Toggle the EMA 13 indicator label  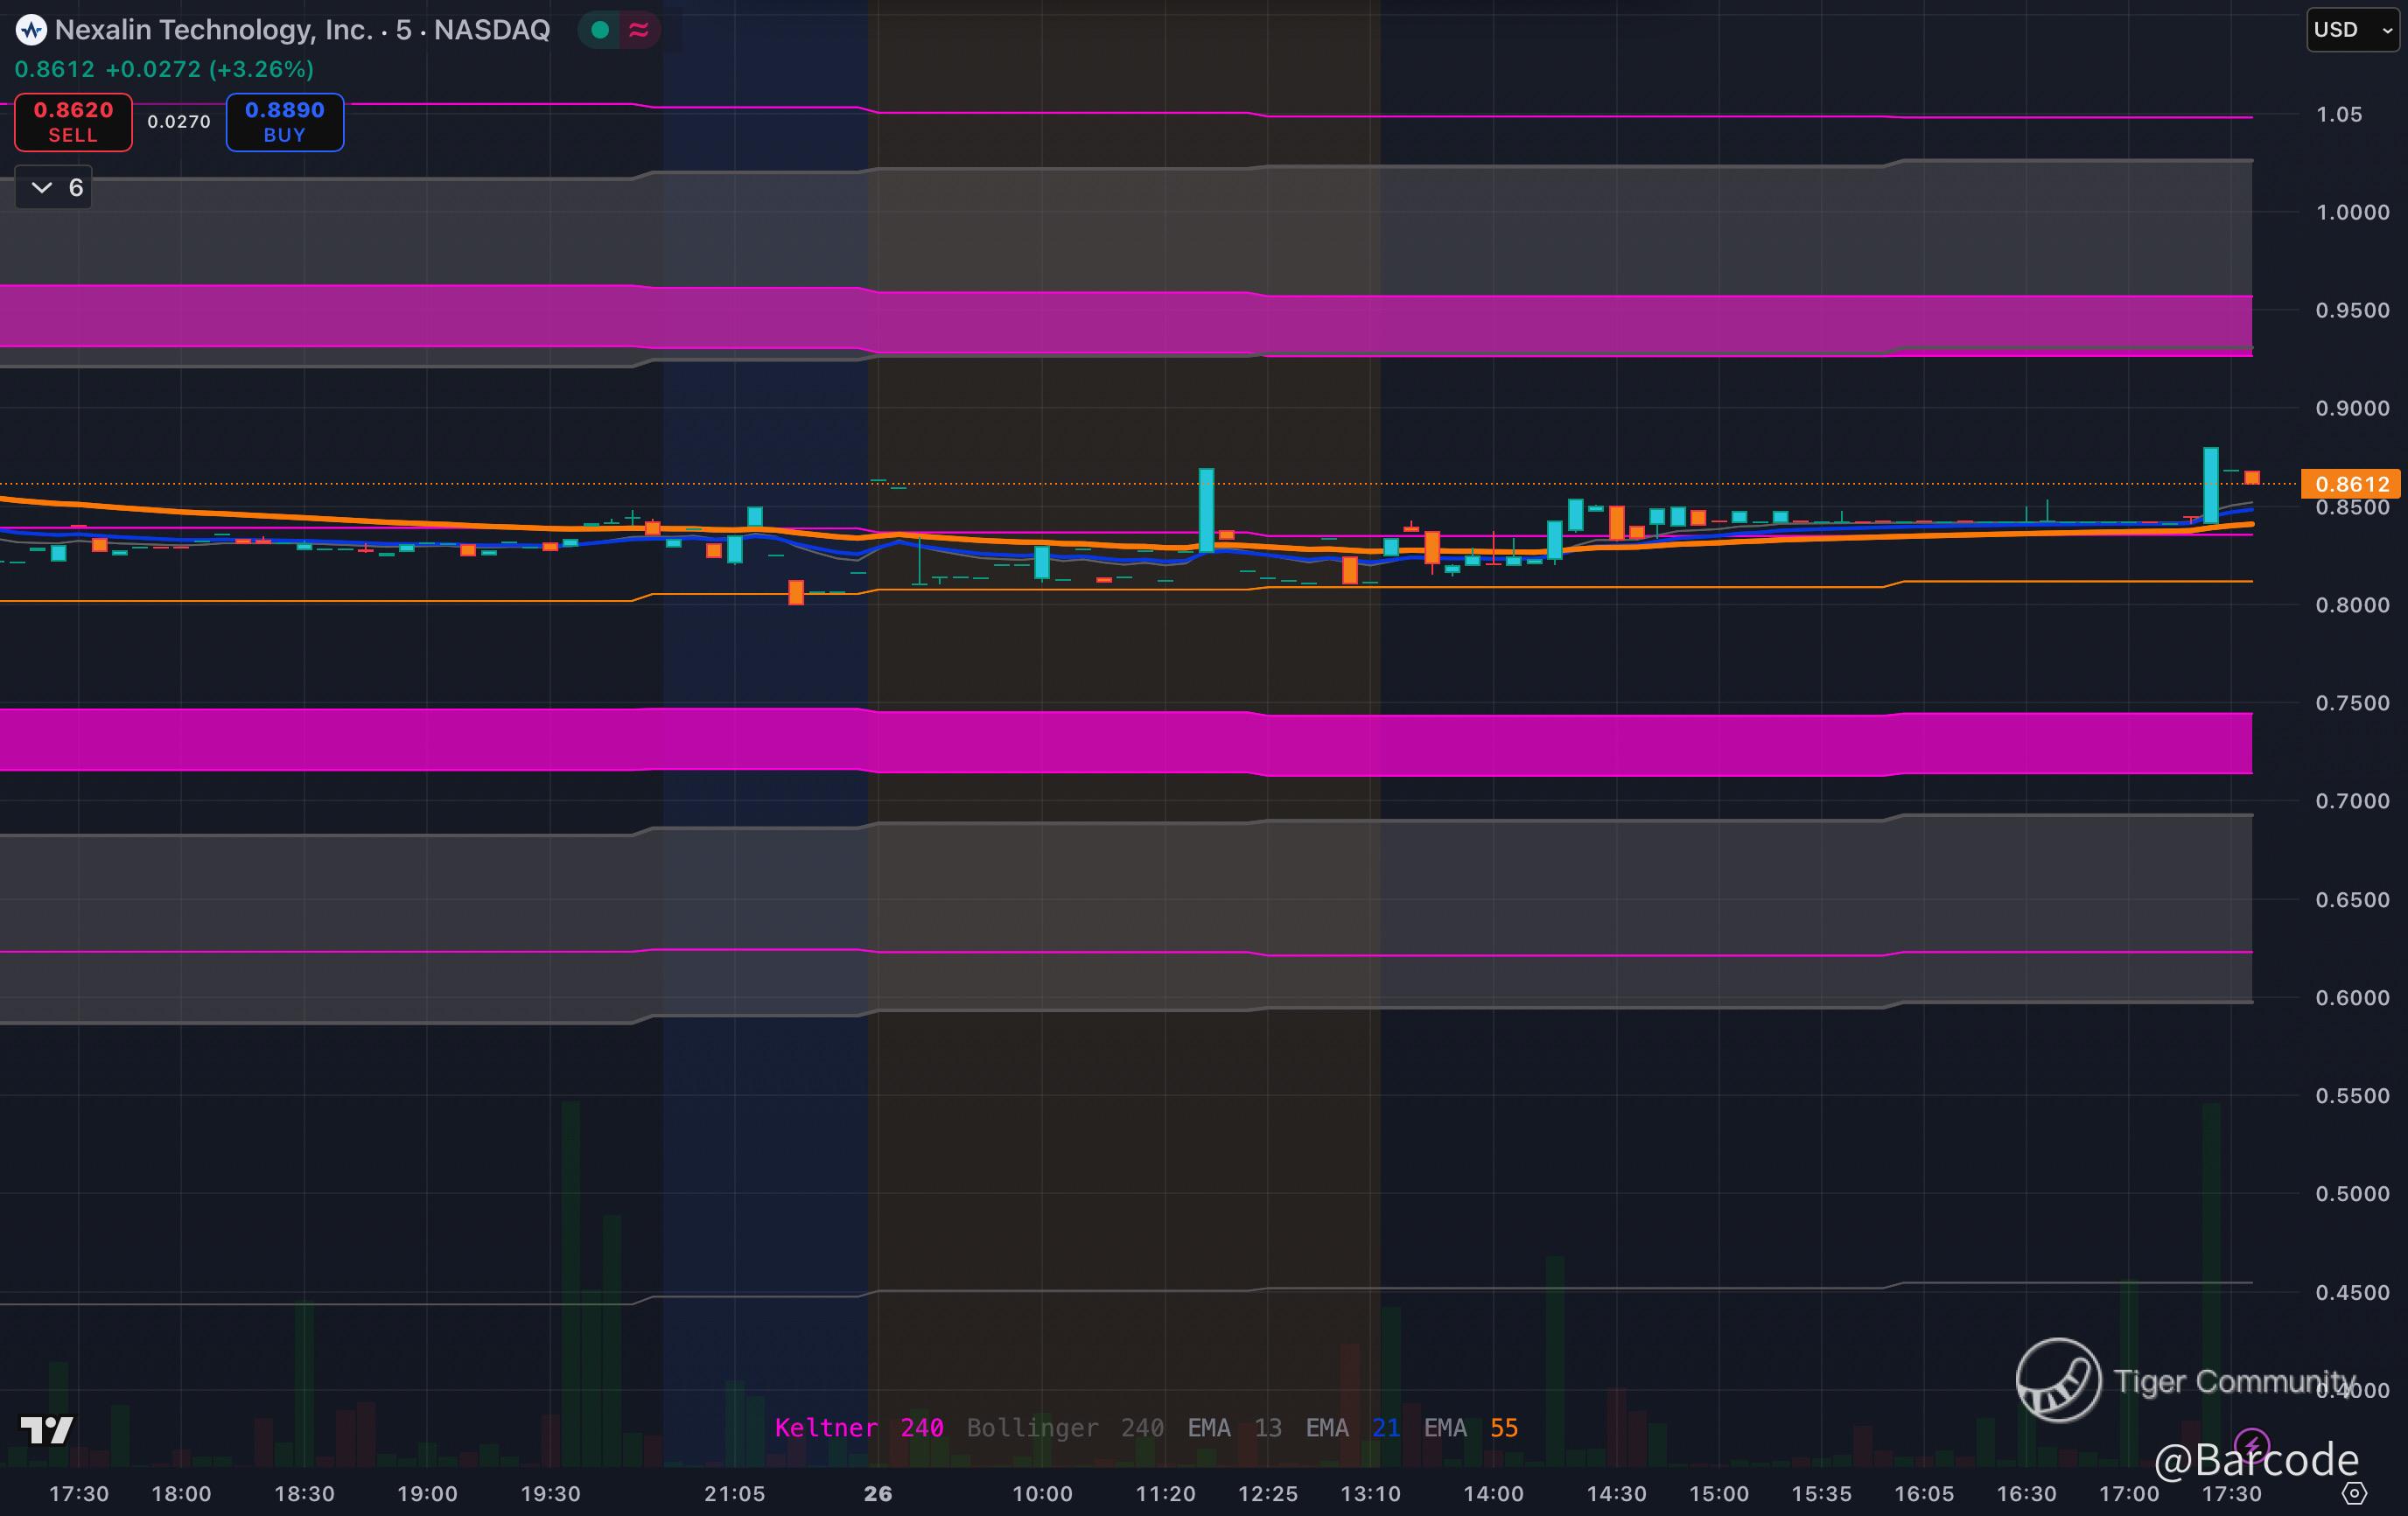pos(1233,1427)
